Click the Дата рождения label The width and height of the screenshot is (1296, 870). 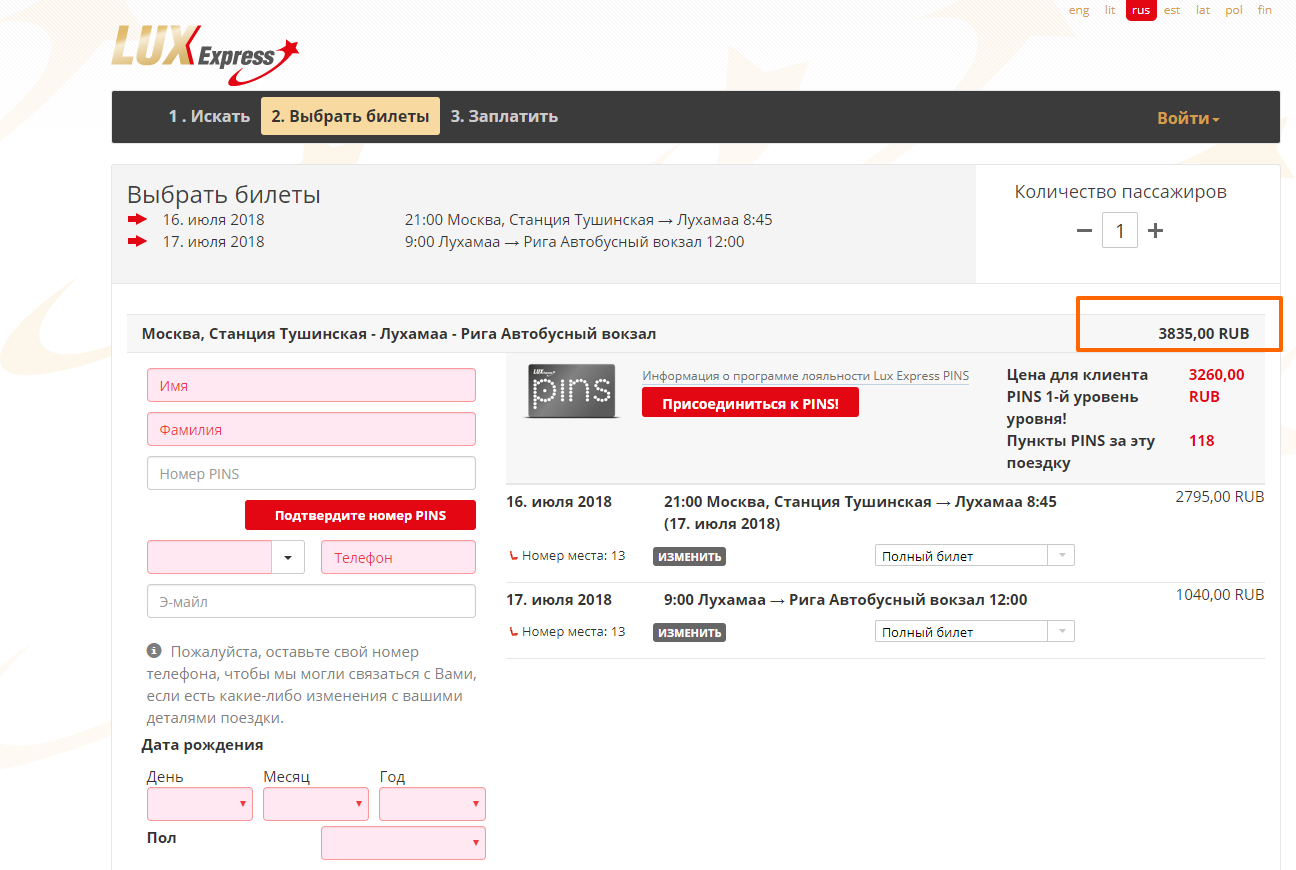[203, 745]
